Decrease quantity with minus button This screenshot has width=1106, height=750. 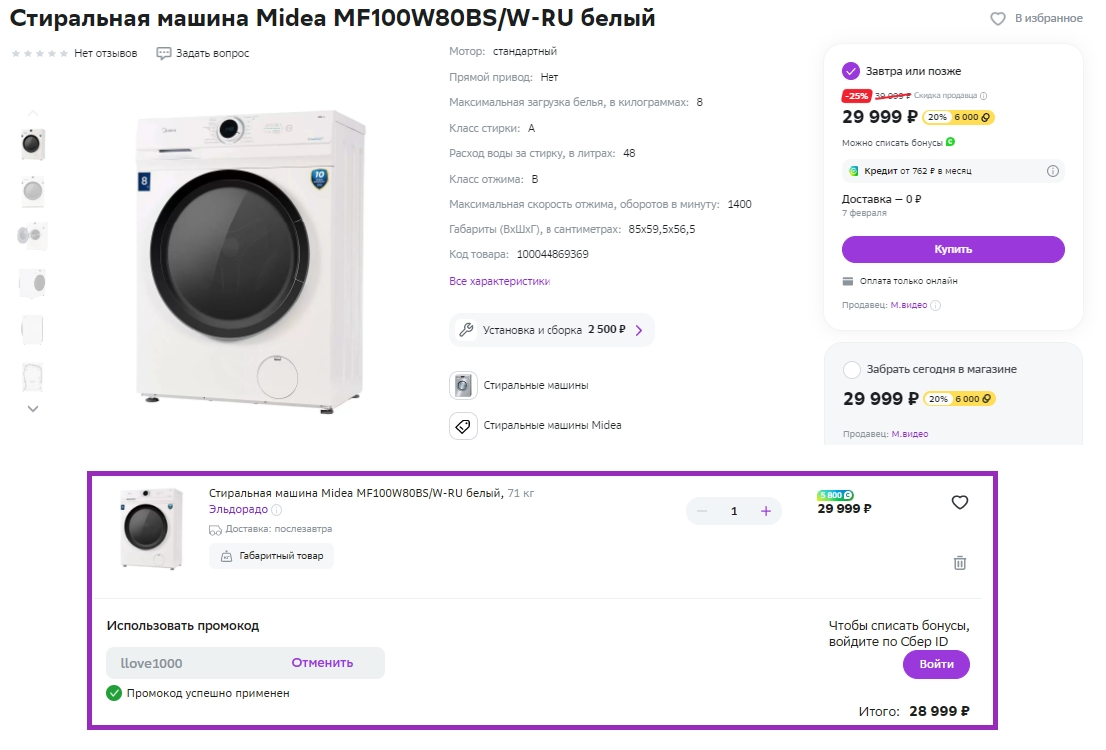pos(702,511)
